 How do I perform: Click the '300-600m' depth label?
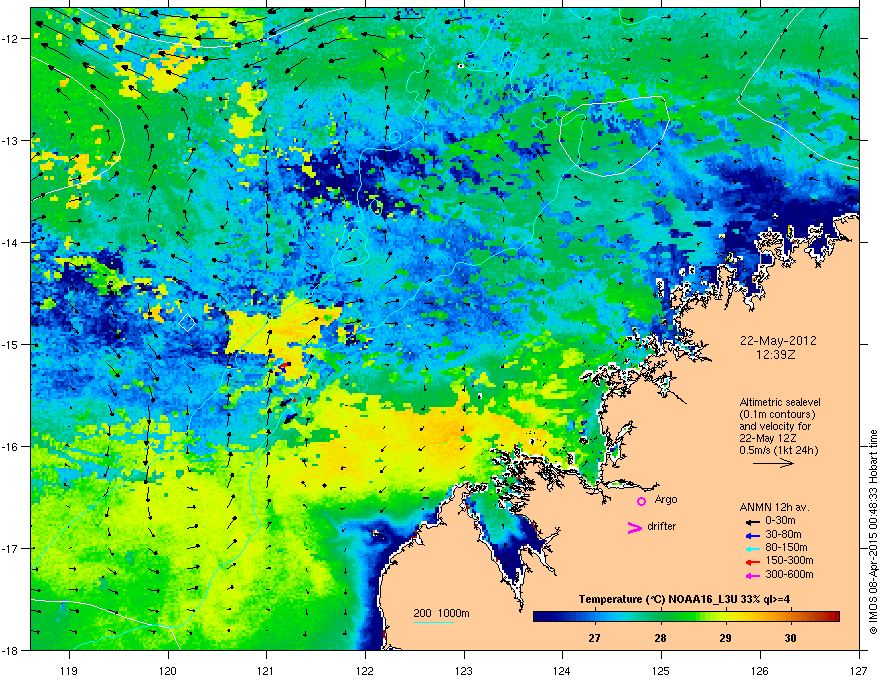point(789,575)
